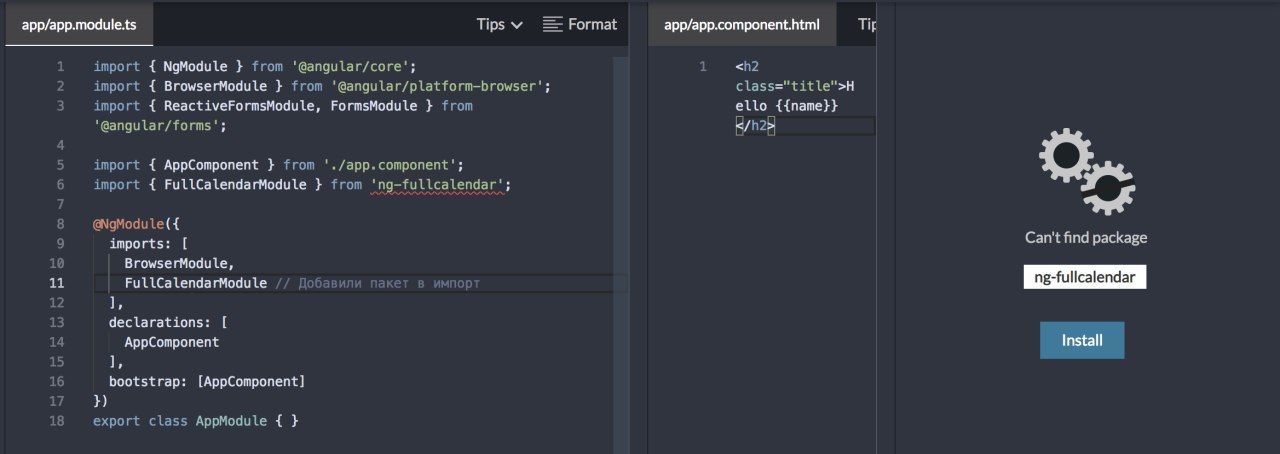Click the FullCalendarModule entry on line 11
Screen dimensions: 1280x454
pos(196,283)
